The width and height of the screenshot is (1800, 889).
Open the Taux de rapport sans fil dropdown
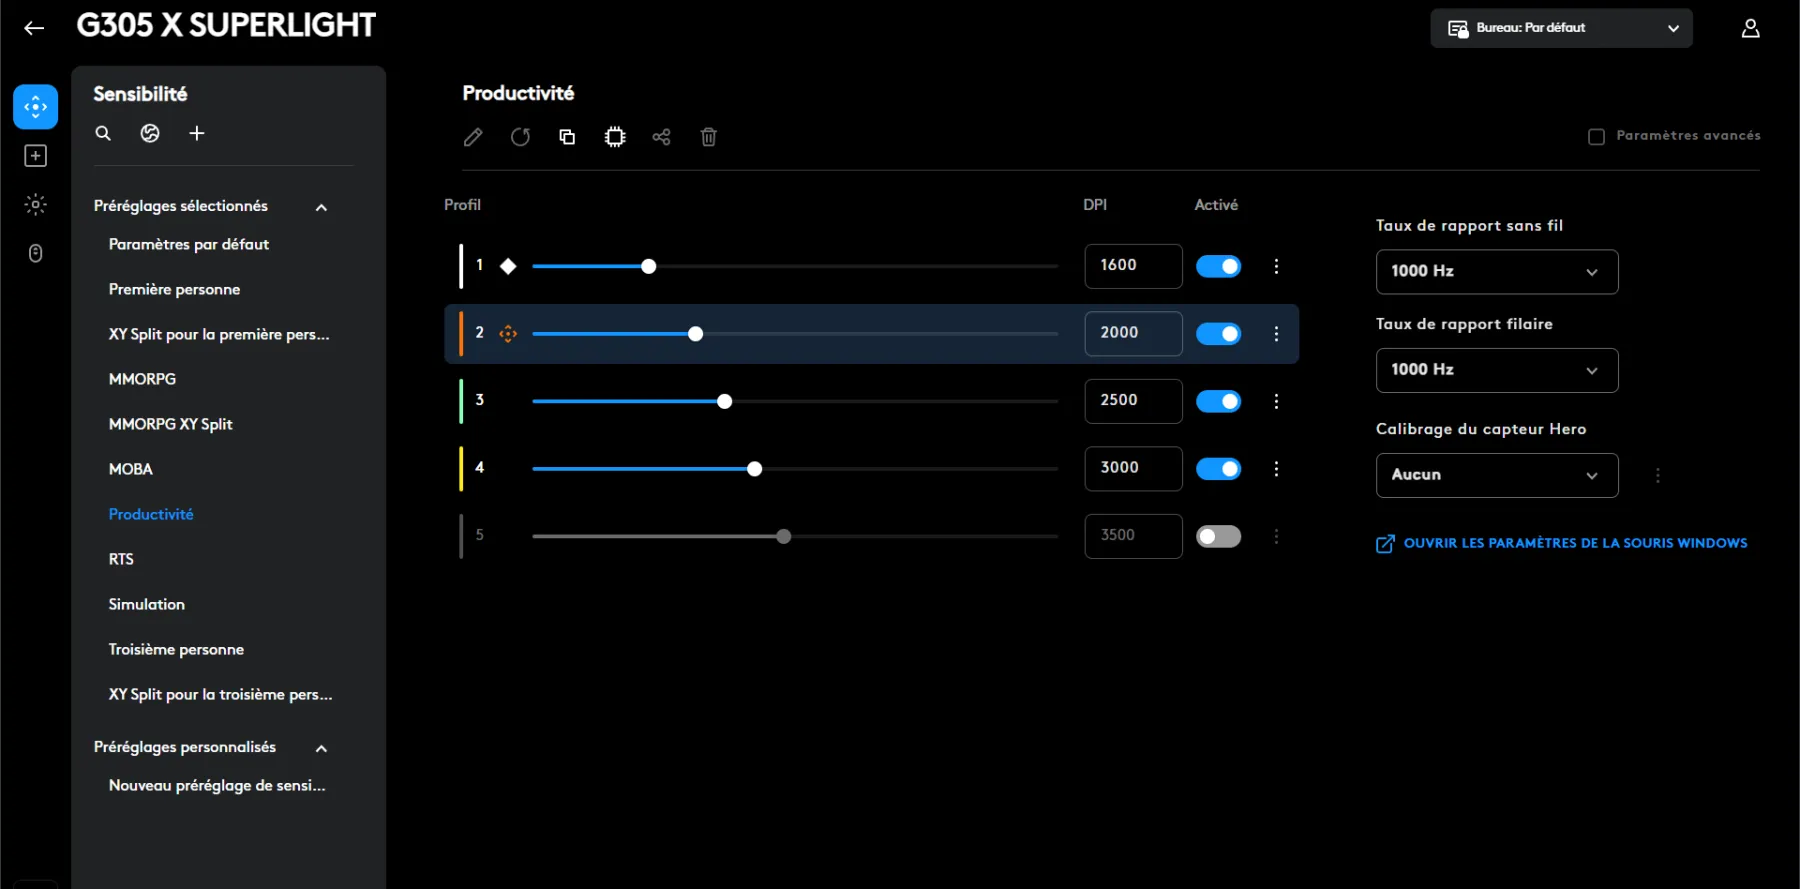coord(1497,272)
